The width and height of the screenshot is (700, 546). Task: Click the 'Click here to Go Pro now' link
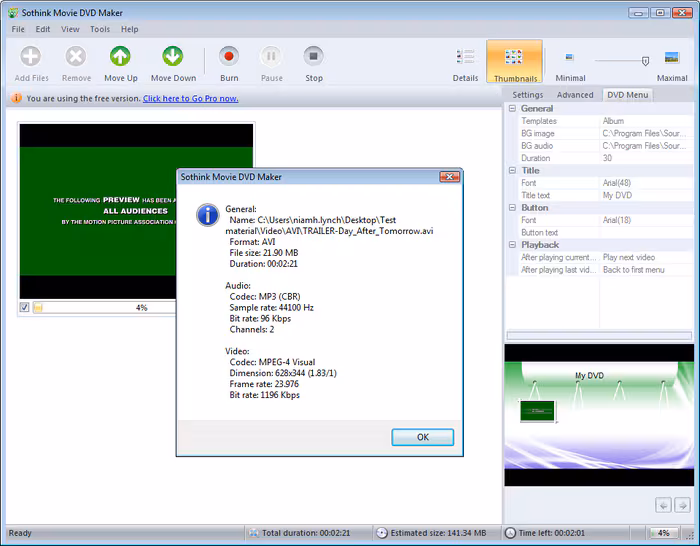pyautogui.click(x=191, y=98)
